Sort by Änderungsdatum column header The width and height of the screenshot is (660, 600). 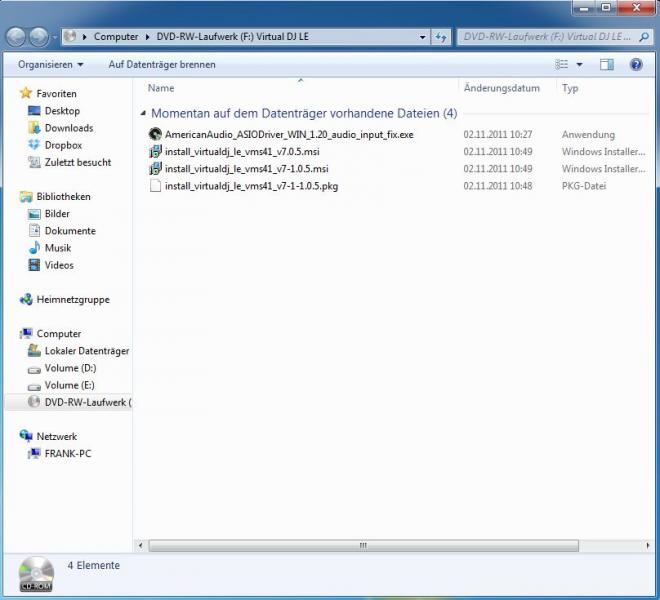click(x=502, y=88)
